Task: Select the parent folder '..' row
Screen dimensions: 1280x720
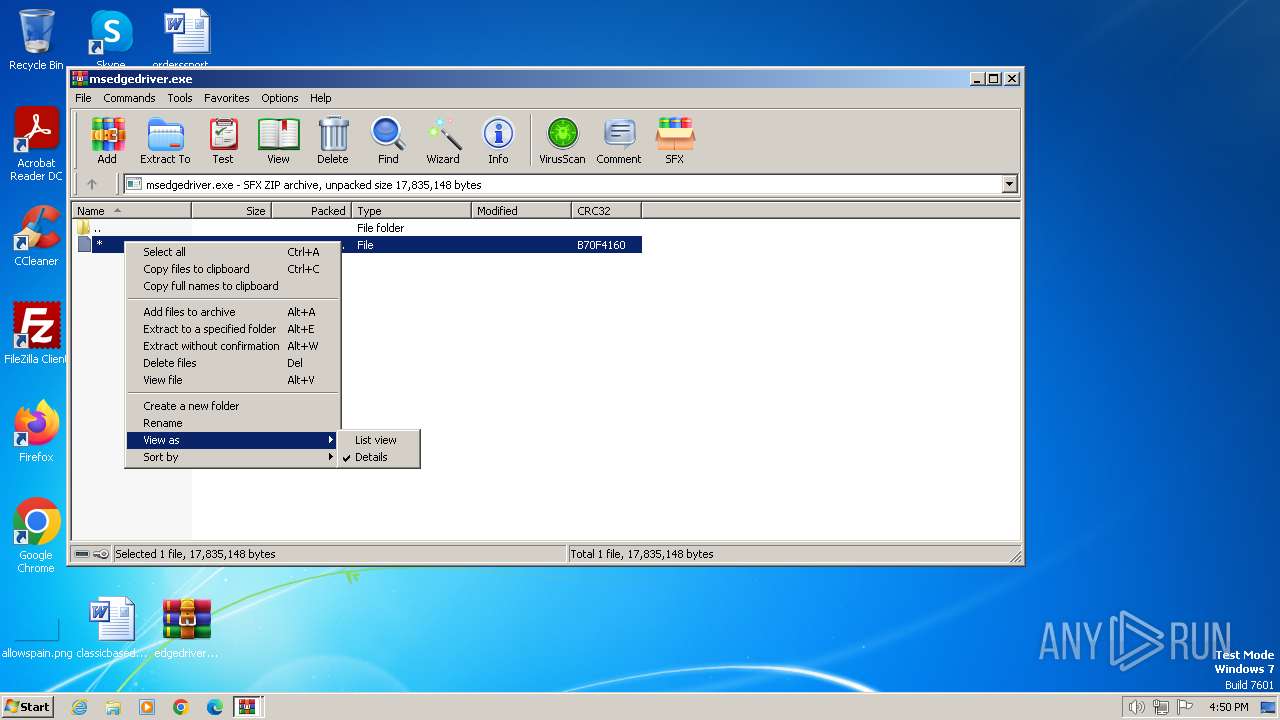Action: (x=358, y=228)
